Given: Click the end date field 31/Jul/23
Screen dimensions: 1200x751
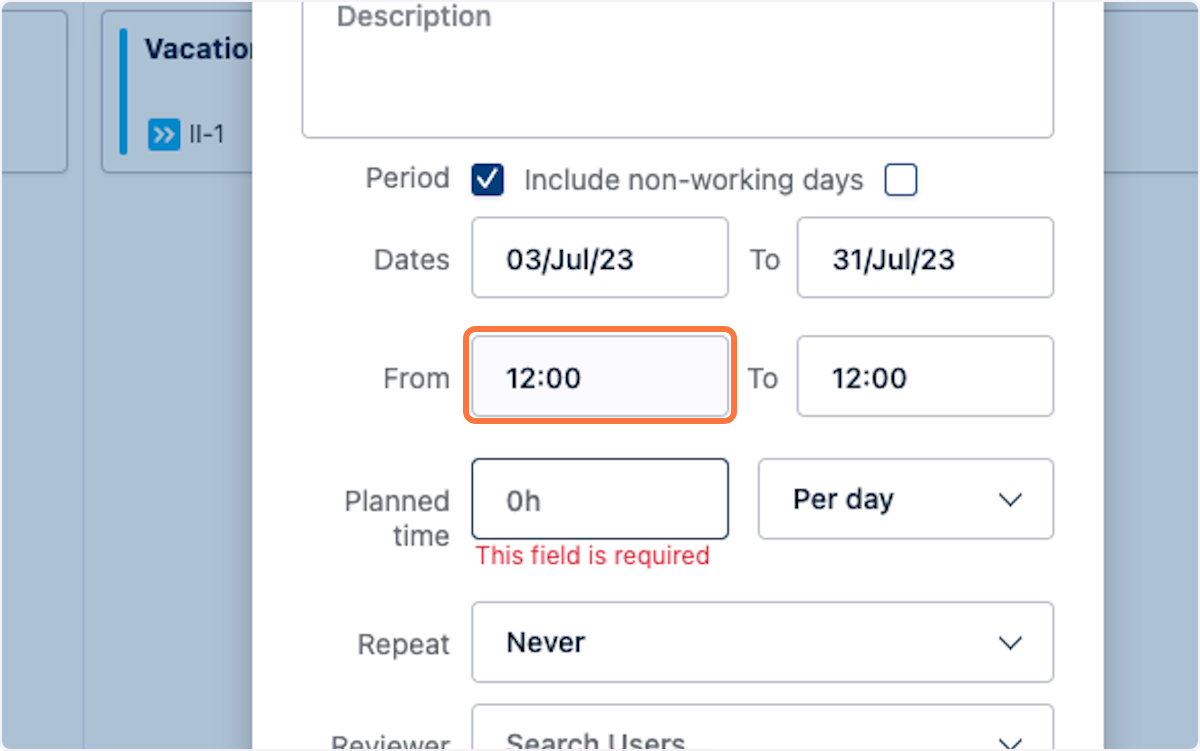Looking at the screenshot, I should (925, 258).
